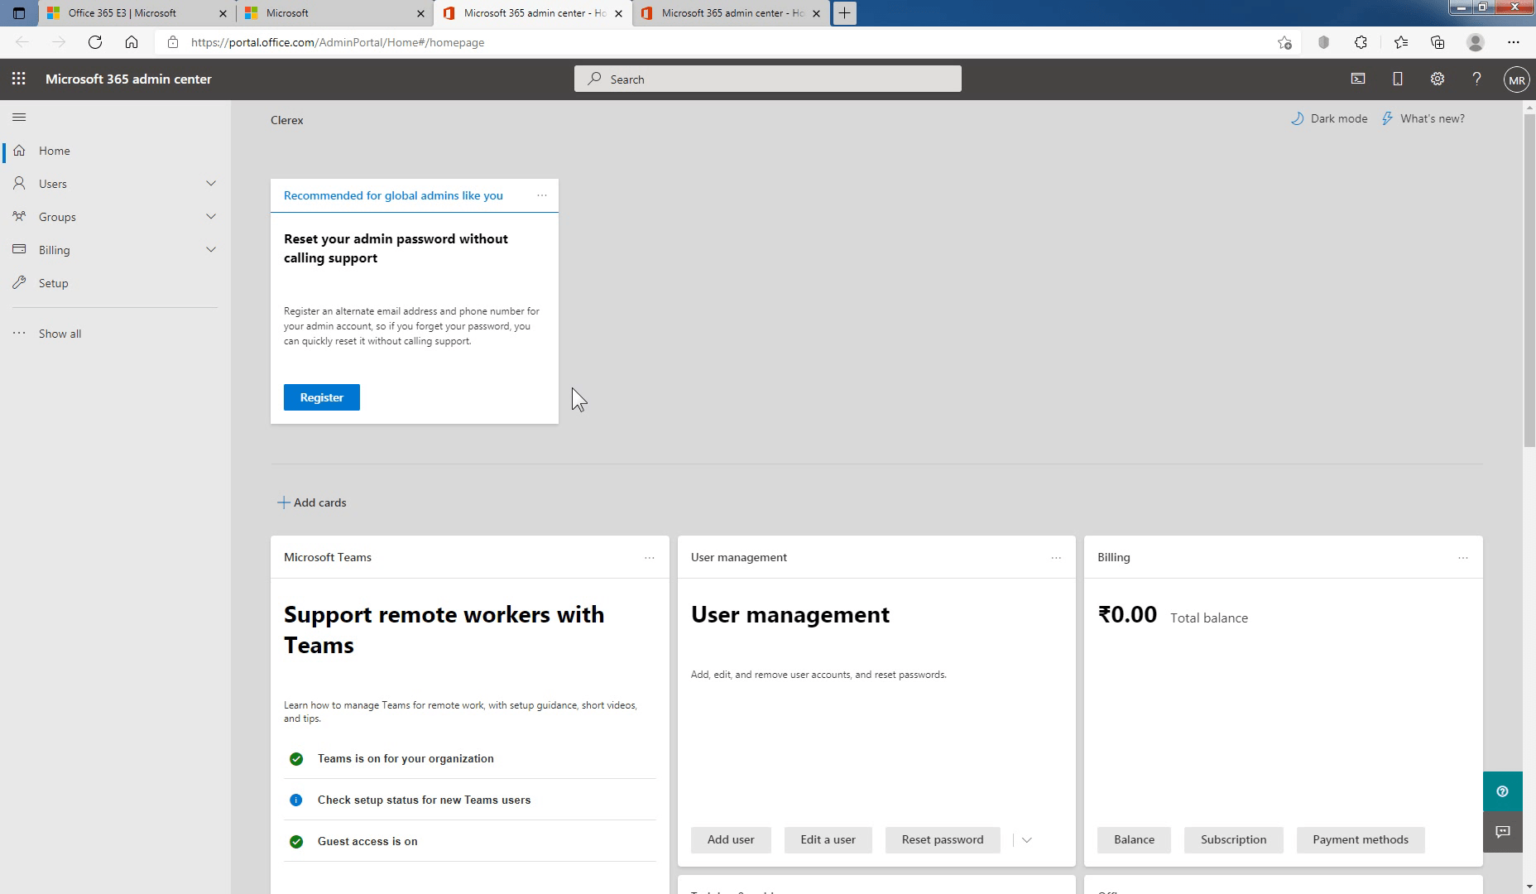This screenshot has height=894, width=1536.
Task: Expand the Billing section in sidebar
Action: click(211, 249)
